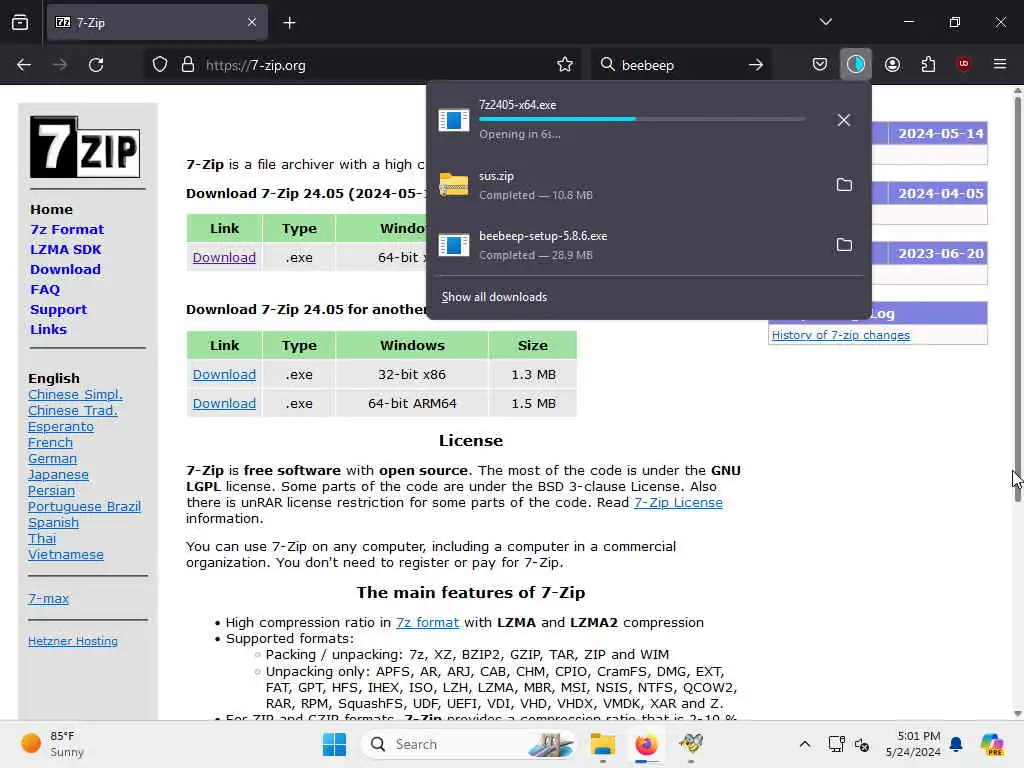Switch language to Vietnamese
Image resolution: width=1024 pixels, height=768 pixels.
66,554
